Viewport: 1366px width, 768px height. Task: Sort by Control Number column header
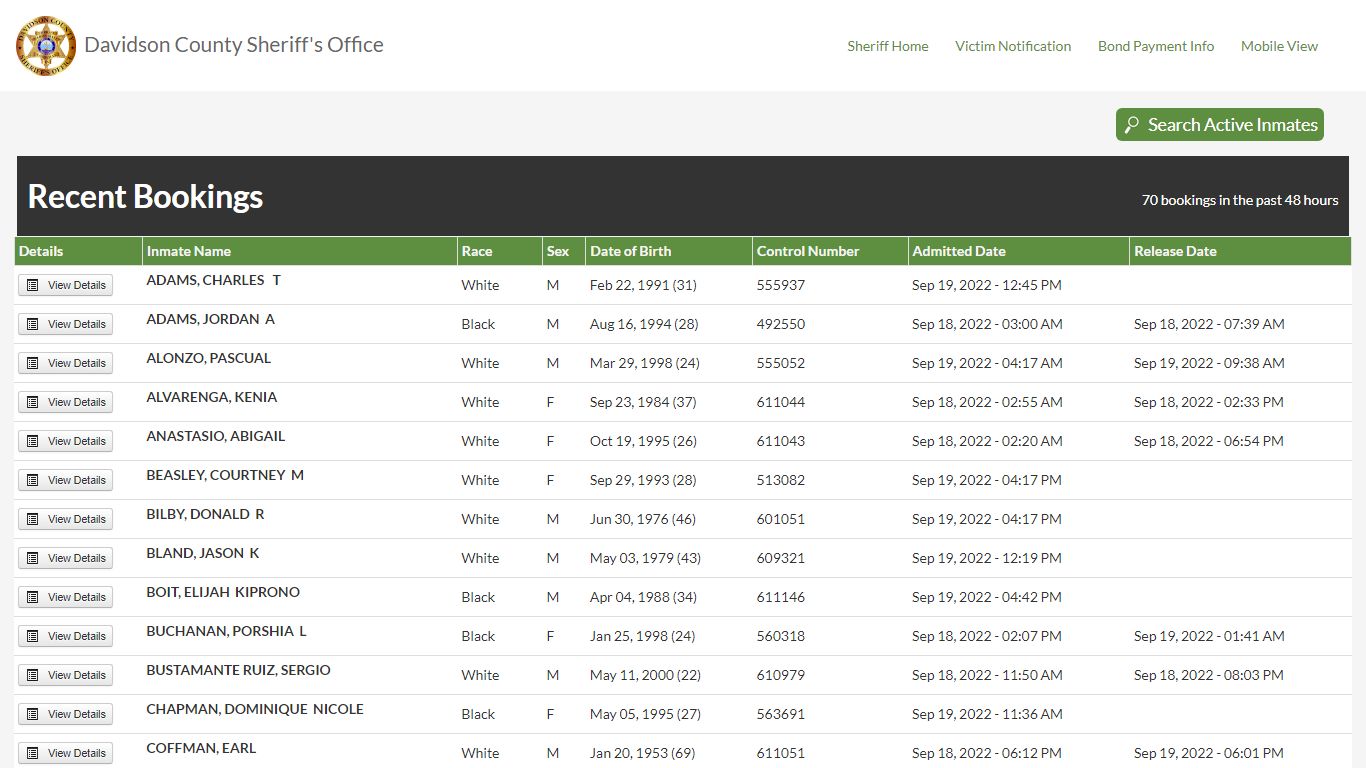point(830,251)
